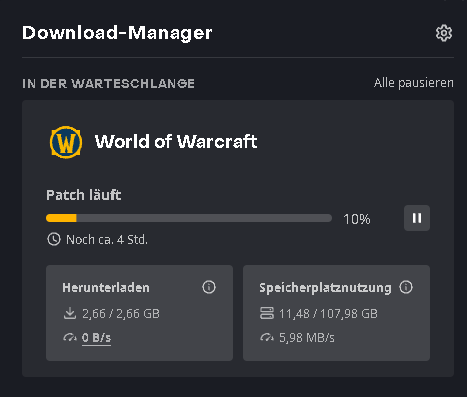Click the clock icon beside remaining time

pos(54,239)
